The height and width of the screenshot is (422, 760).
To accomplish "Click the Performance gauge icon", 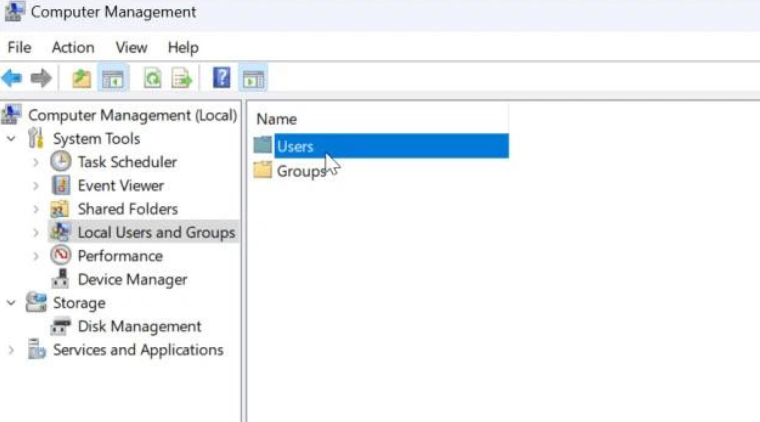I will point(61,255).
